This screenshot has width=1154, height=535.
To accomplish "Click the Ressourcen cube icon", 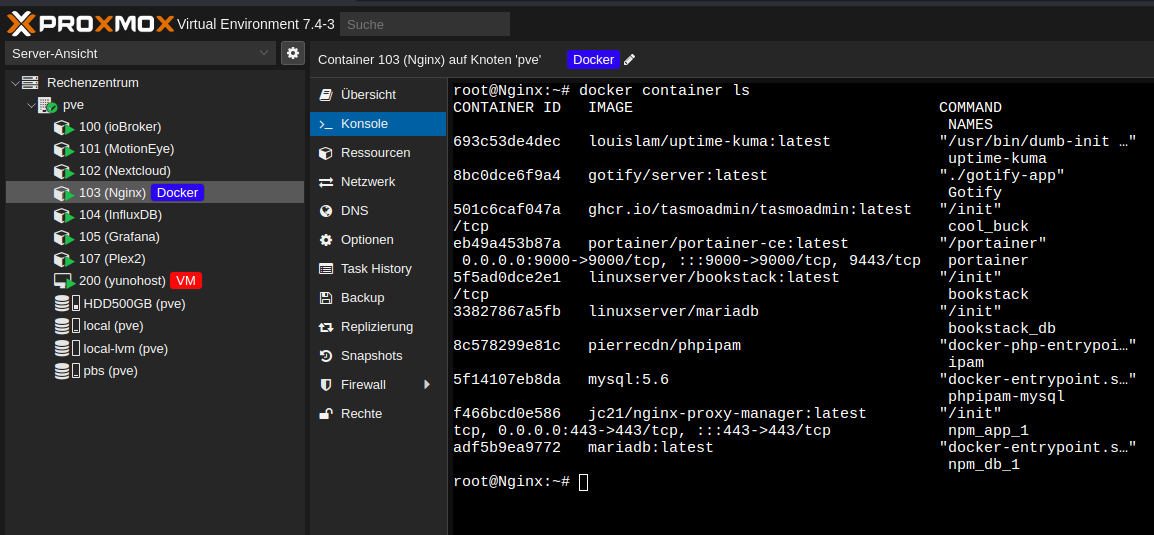I will coord(326,153).
